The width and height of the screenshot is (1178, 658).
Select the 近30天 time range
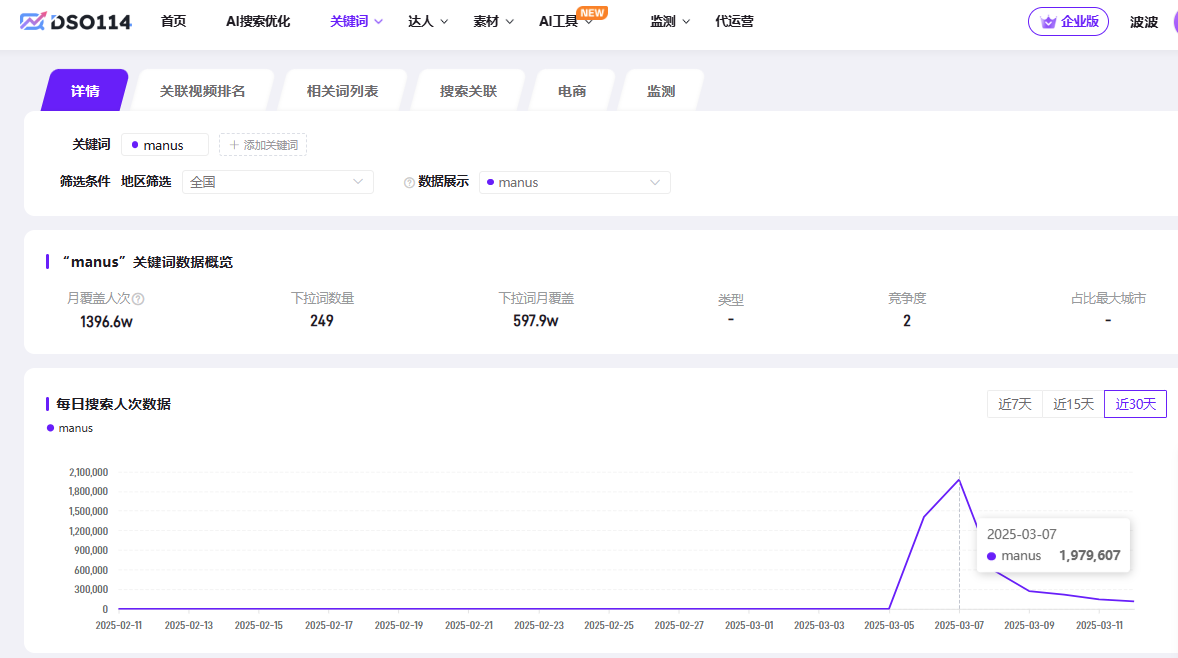pos(1135,404)
